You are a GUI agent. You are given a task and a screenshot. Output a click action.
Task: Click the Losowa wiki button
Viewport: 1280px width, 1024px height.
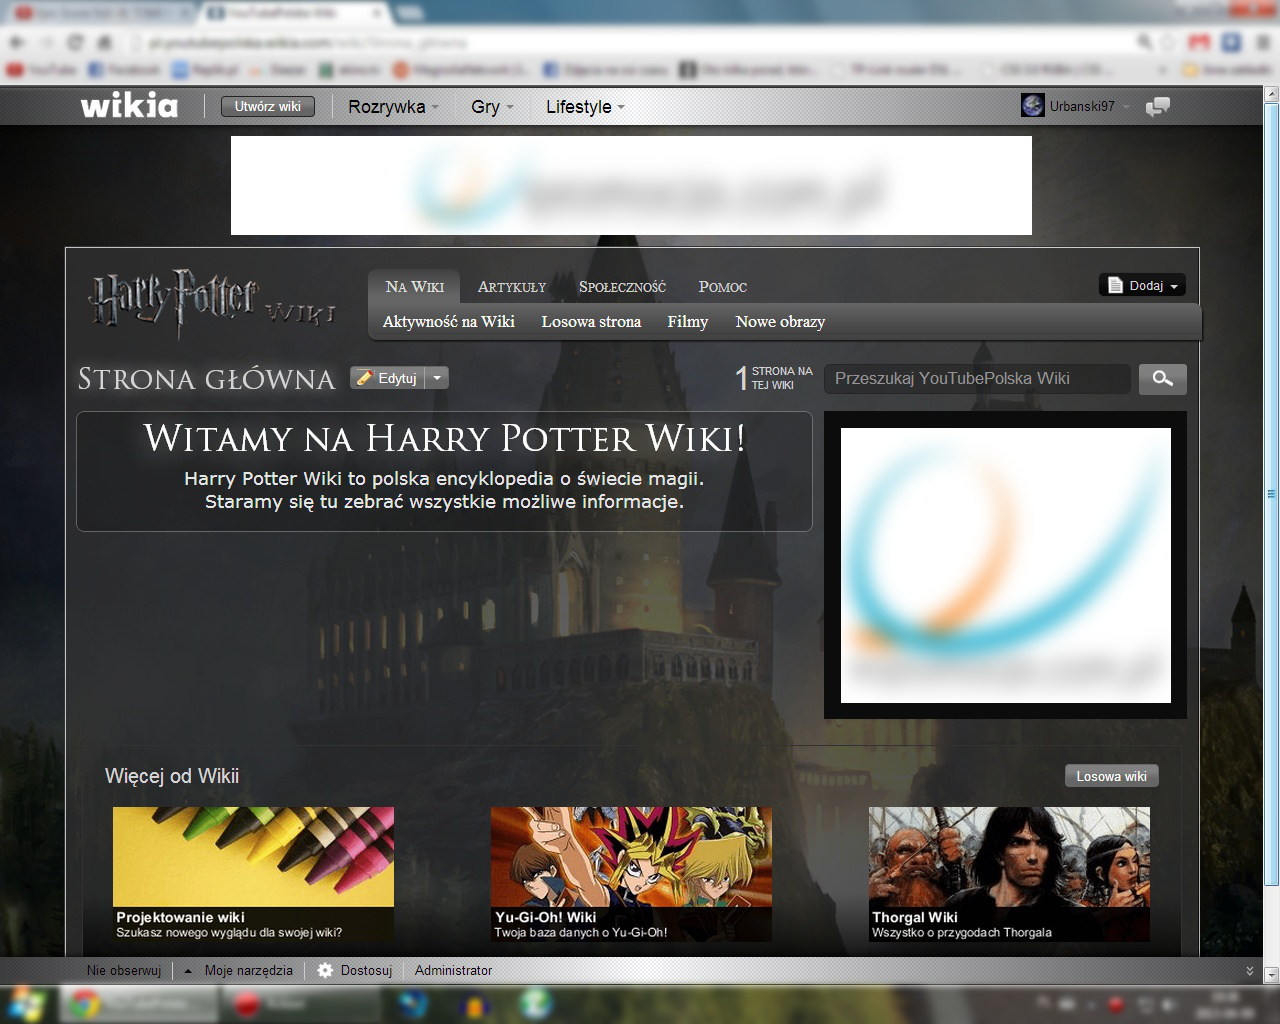tap(1111, 776)
